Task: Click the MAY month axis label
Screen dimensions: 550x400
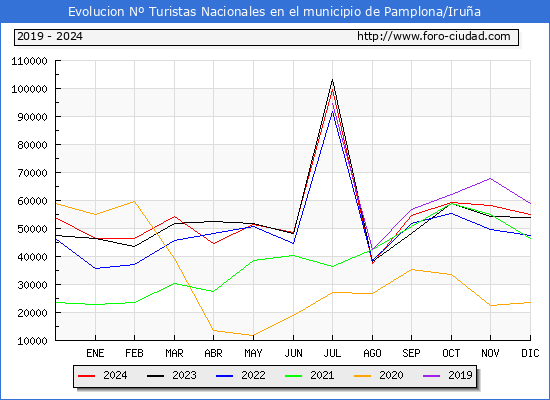Action: [x=253, y=353]
